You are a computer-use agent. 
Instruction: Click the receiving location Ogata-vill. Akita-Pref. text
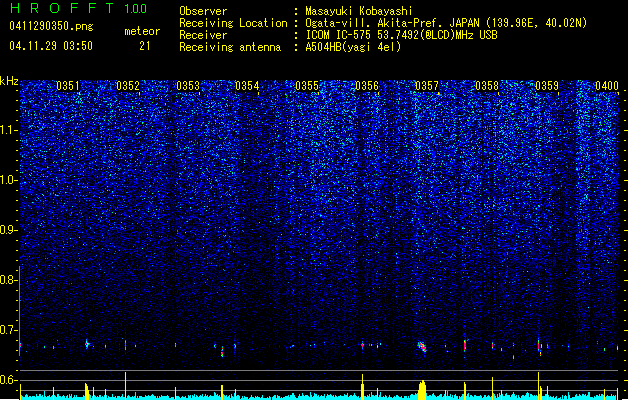[446, 23]
